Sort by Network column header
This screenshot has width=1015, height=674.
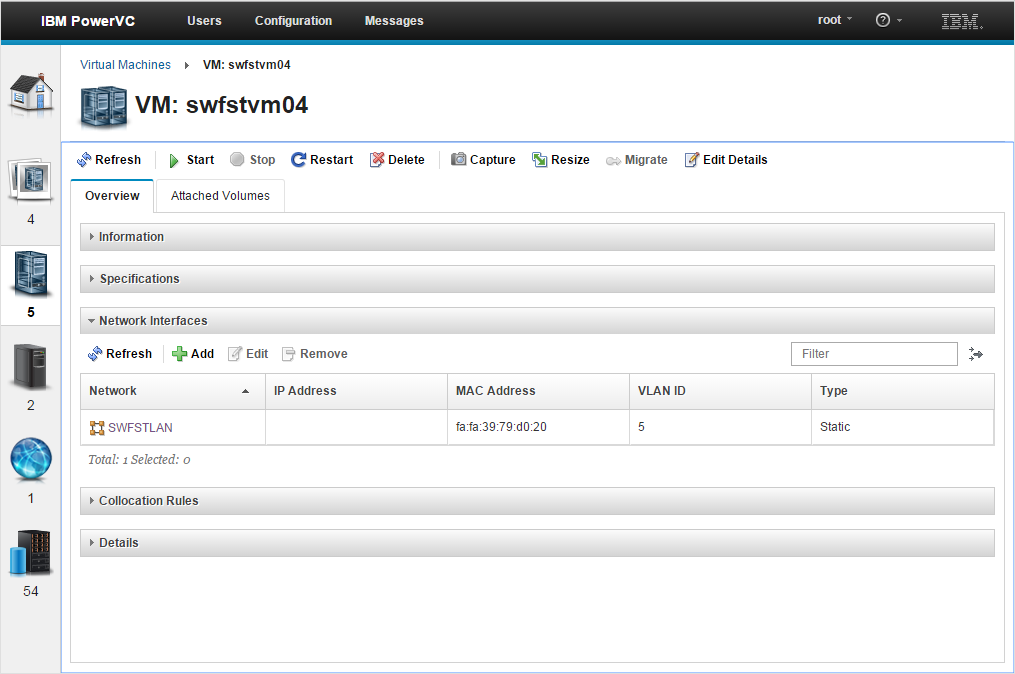[173, 391]
